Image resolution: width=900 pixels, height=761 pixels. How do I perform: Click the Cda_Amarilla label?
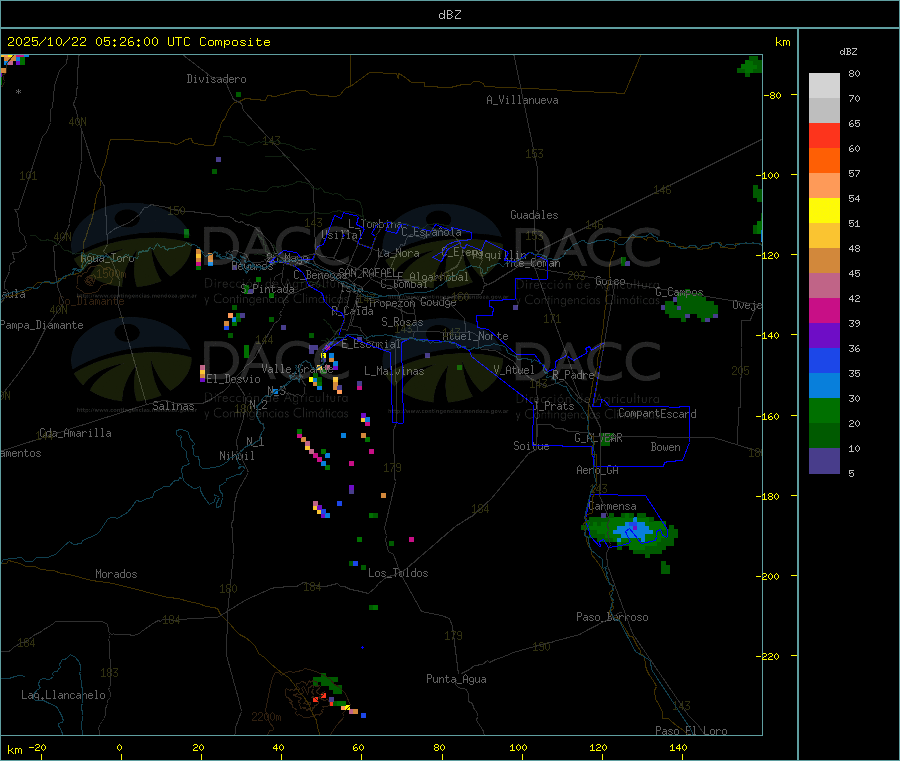click(75, 433)
